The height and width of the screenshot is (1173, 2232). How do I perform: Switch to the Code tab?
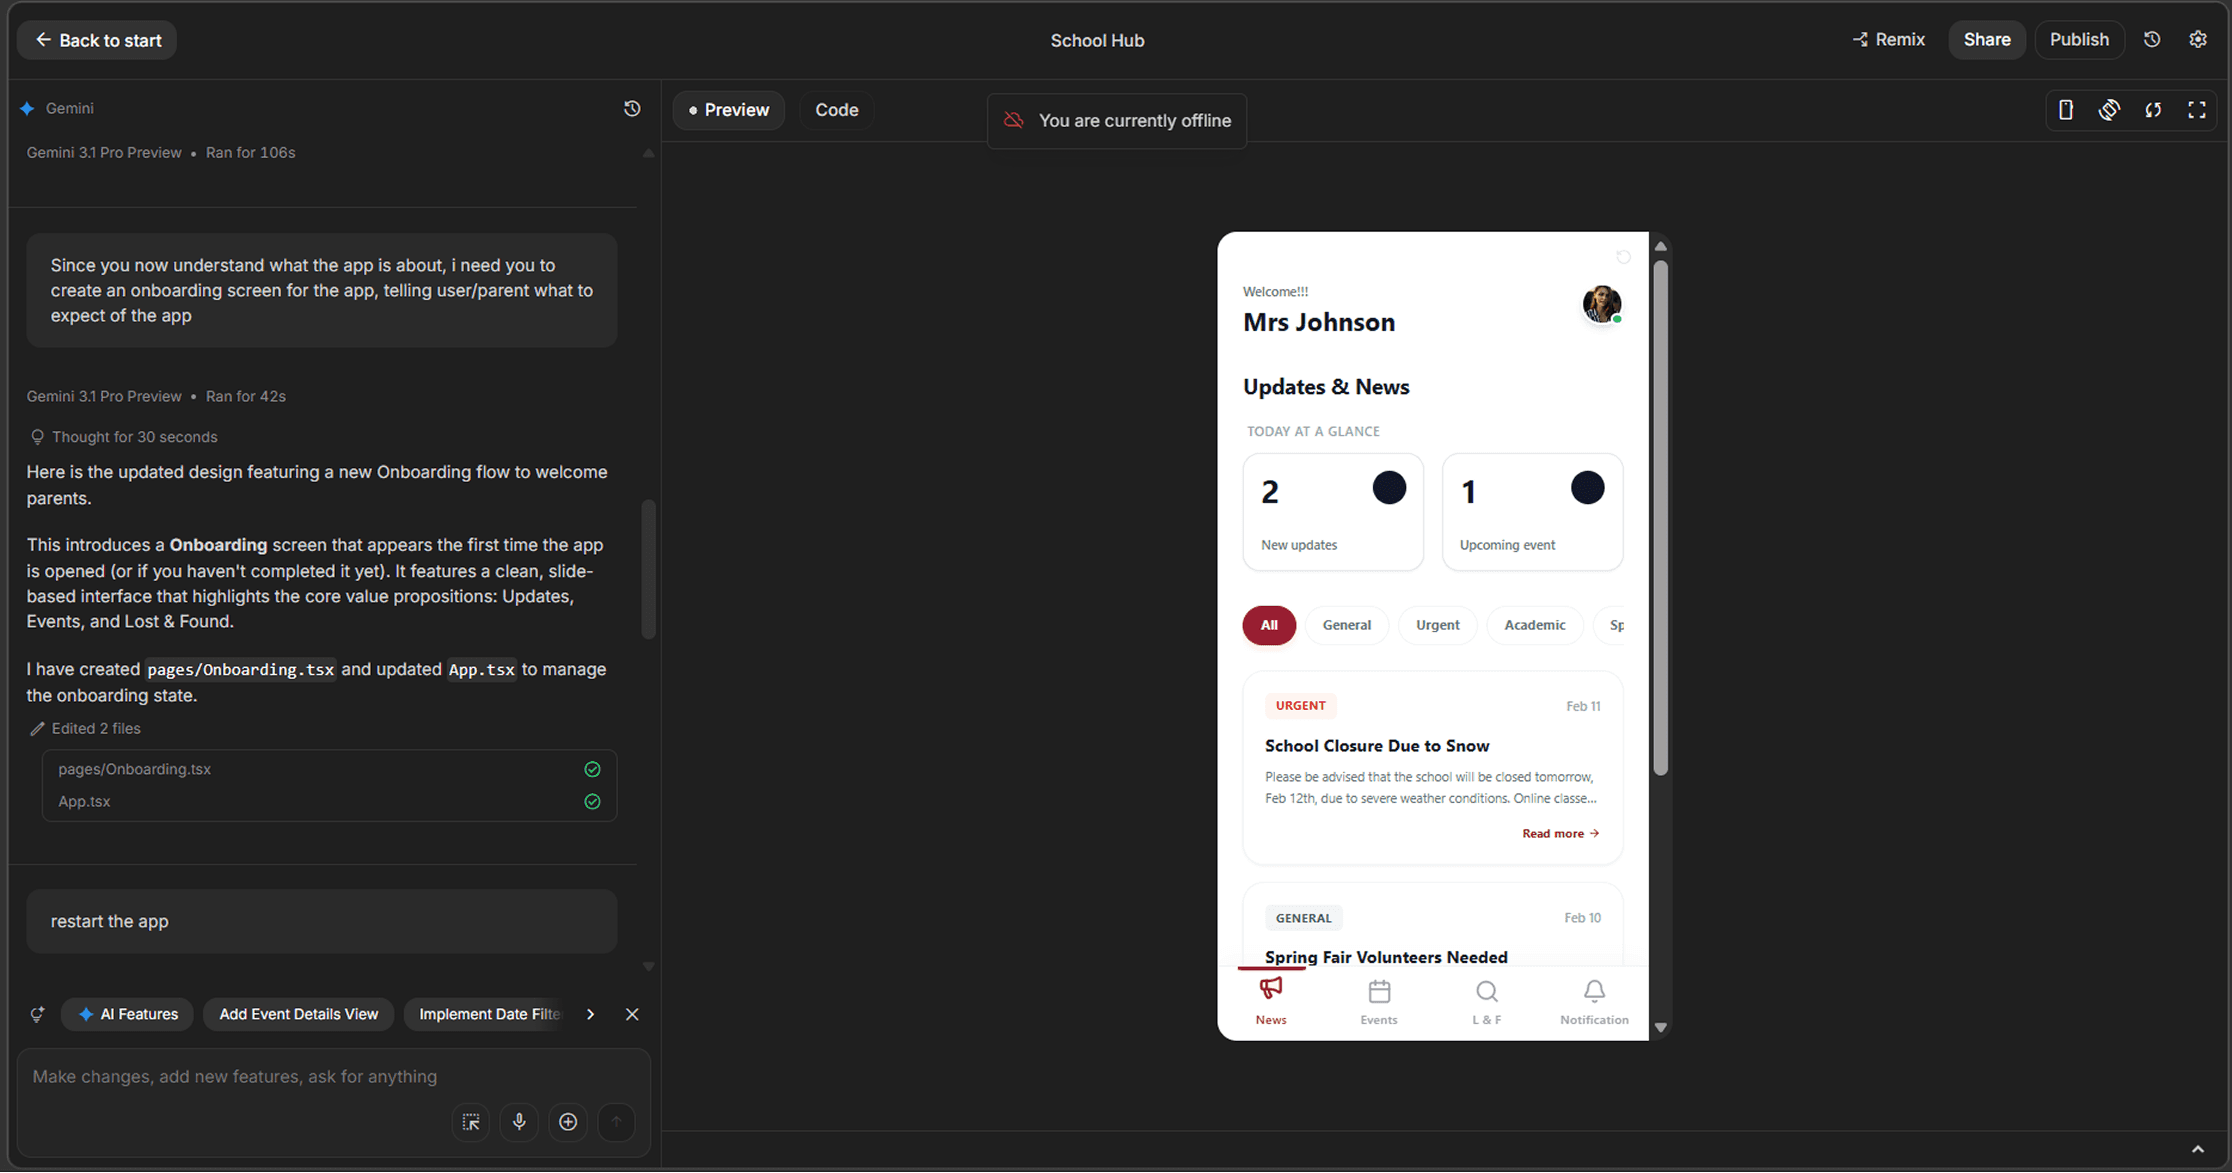click(836, 110)
